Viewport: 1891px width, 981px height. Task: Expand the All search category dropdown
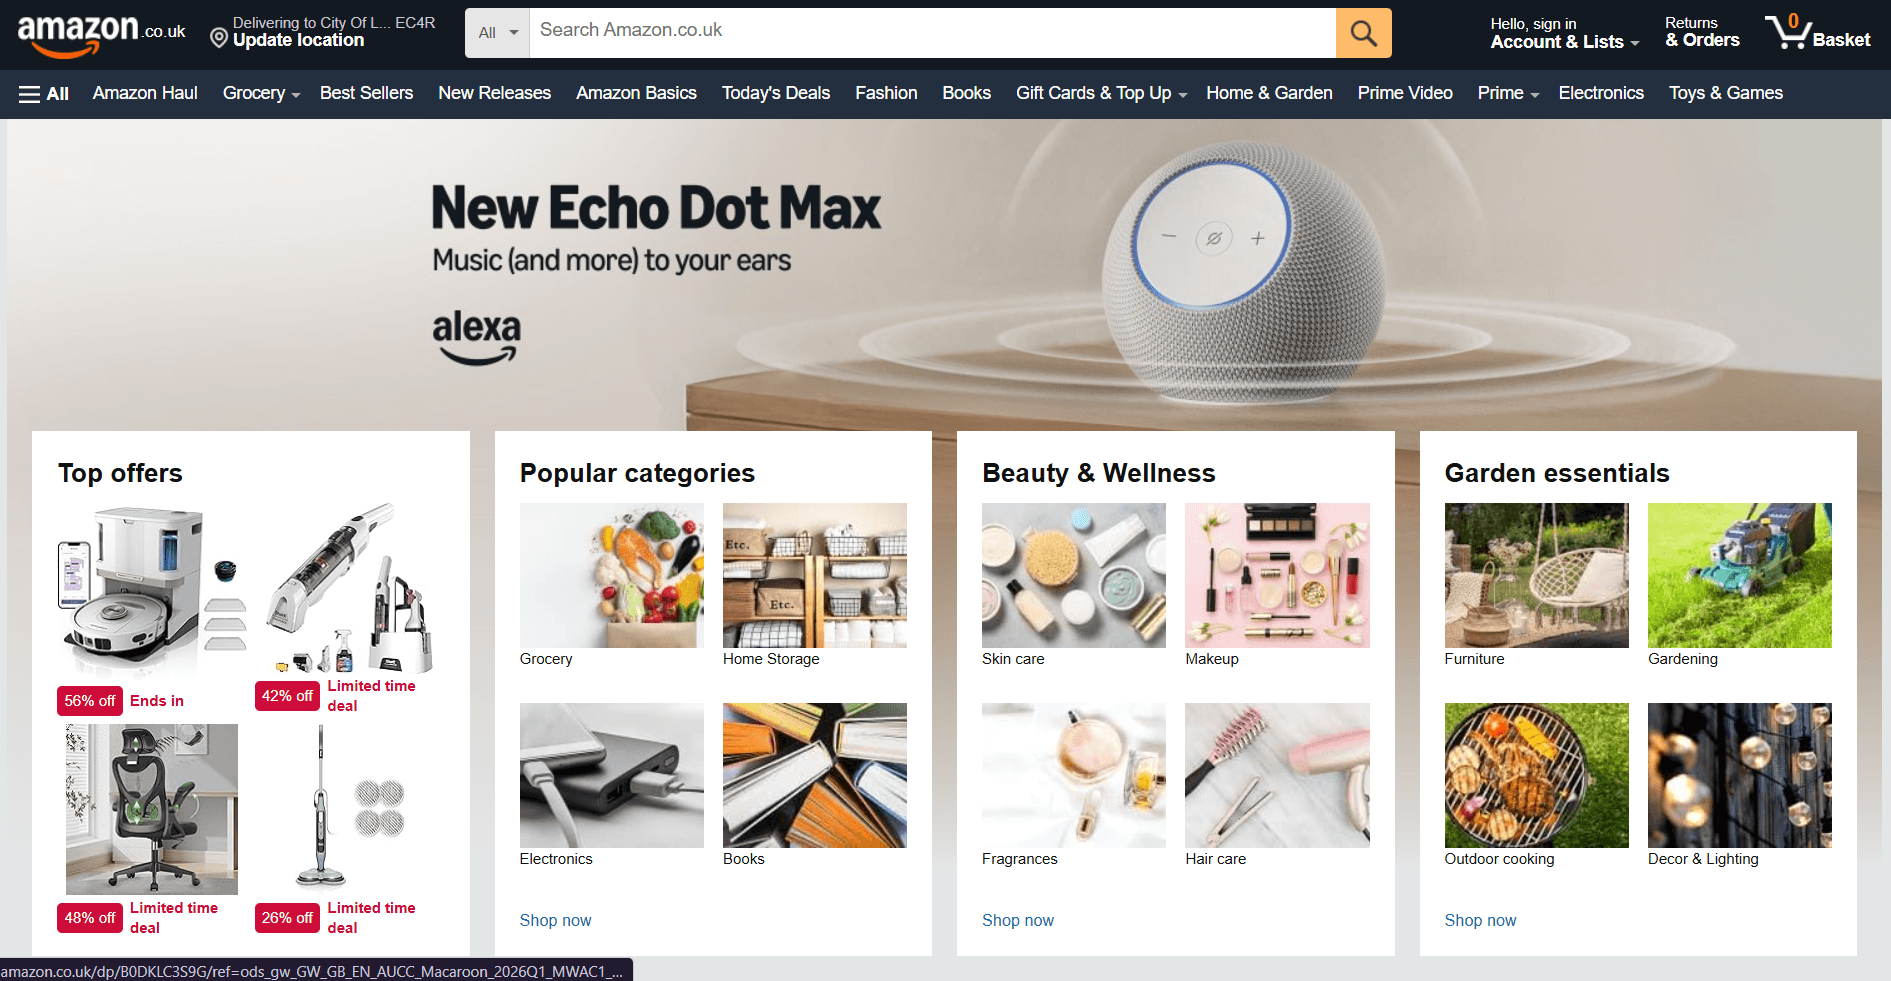(x=497, y=33)
